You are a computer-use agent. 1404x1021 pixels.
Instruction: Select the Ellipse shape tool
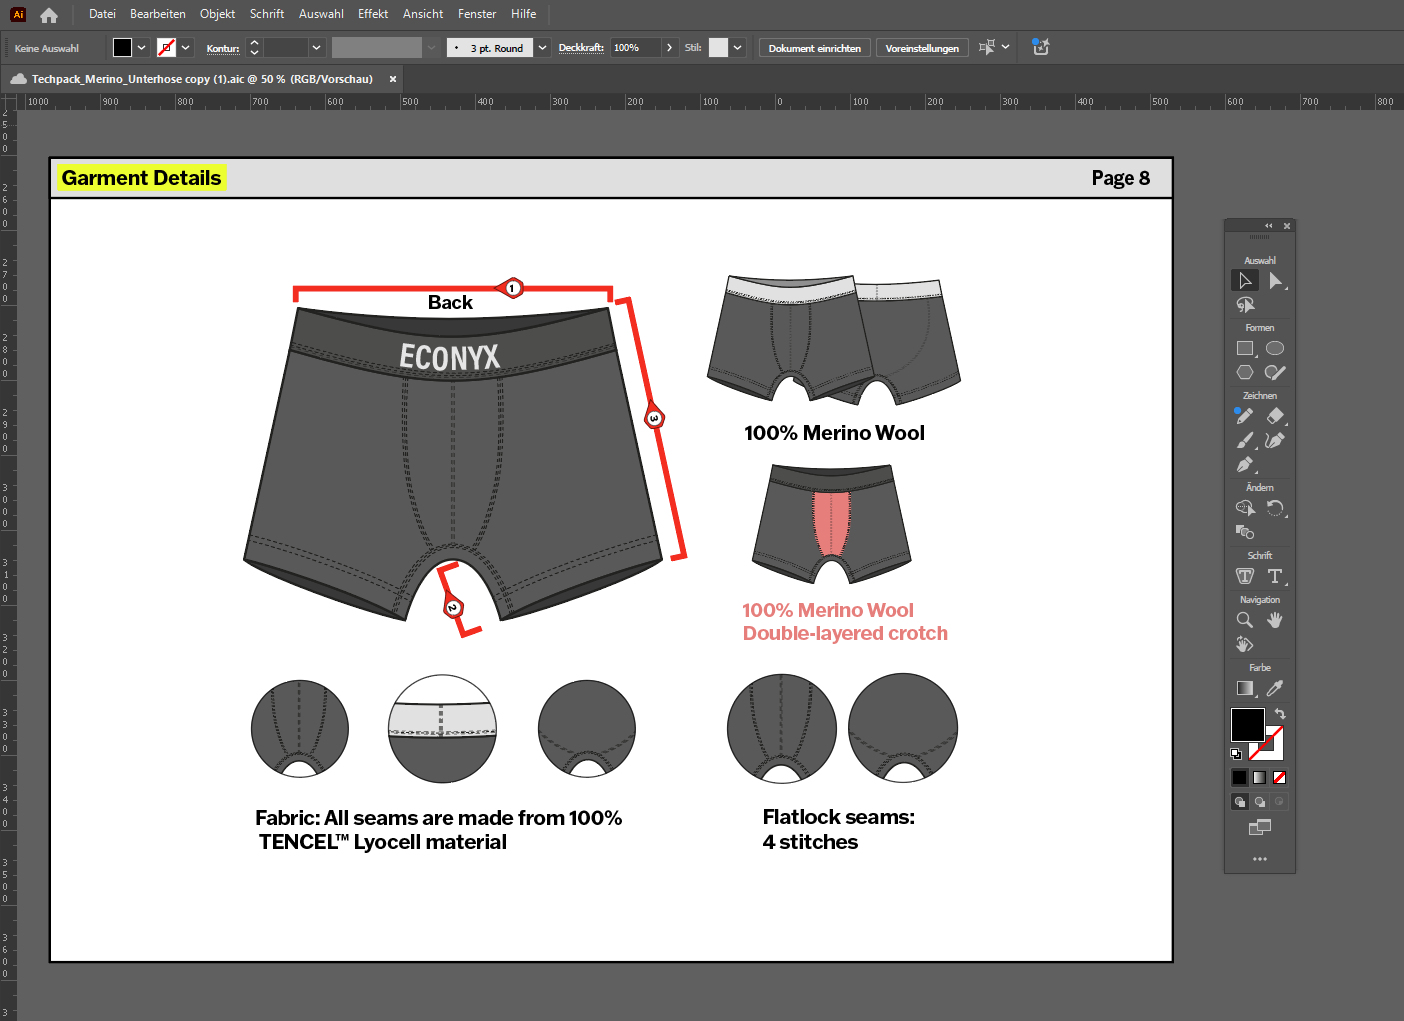1275,349
